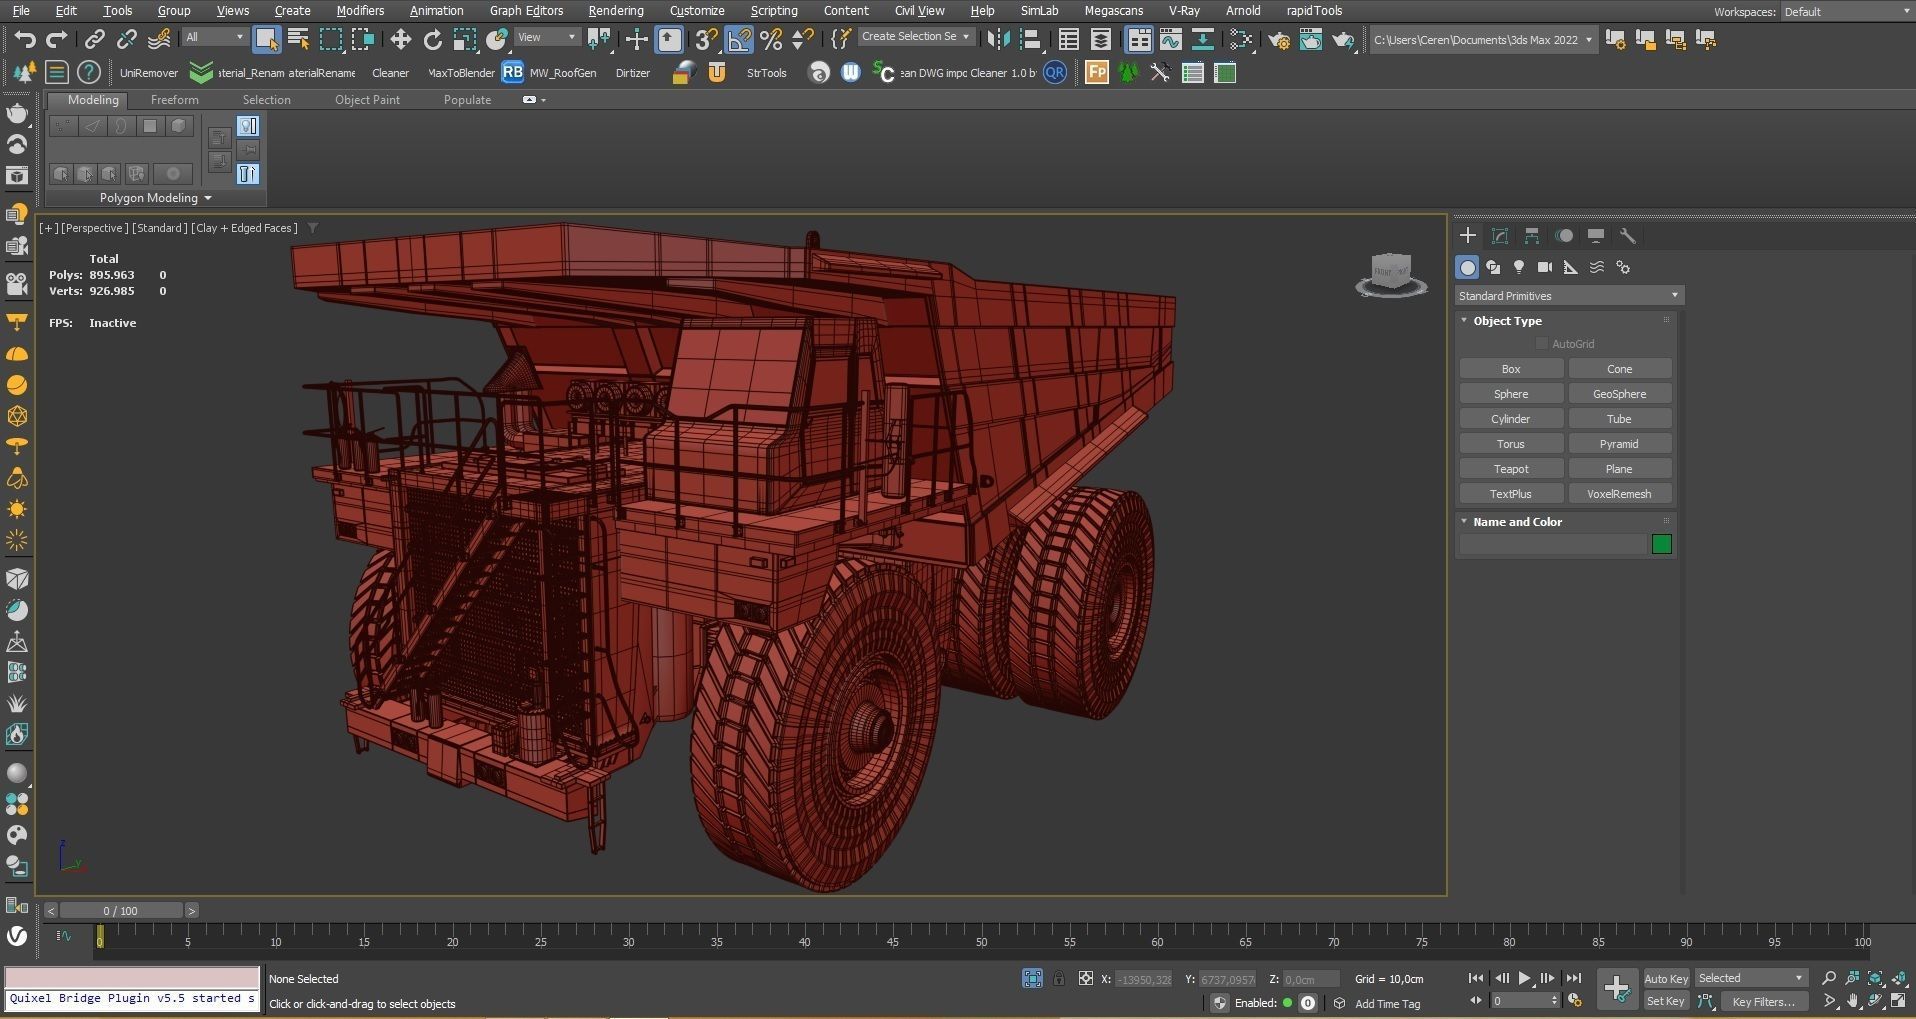The image size is (1916, 1019).
Task: Toggle Percent Snap
Action: coord(771,40)
